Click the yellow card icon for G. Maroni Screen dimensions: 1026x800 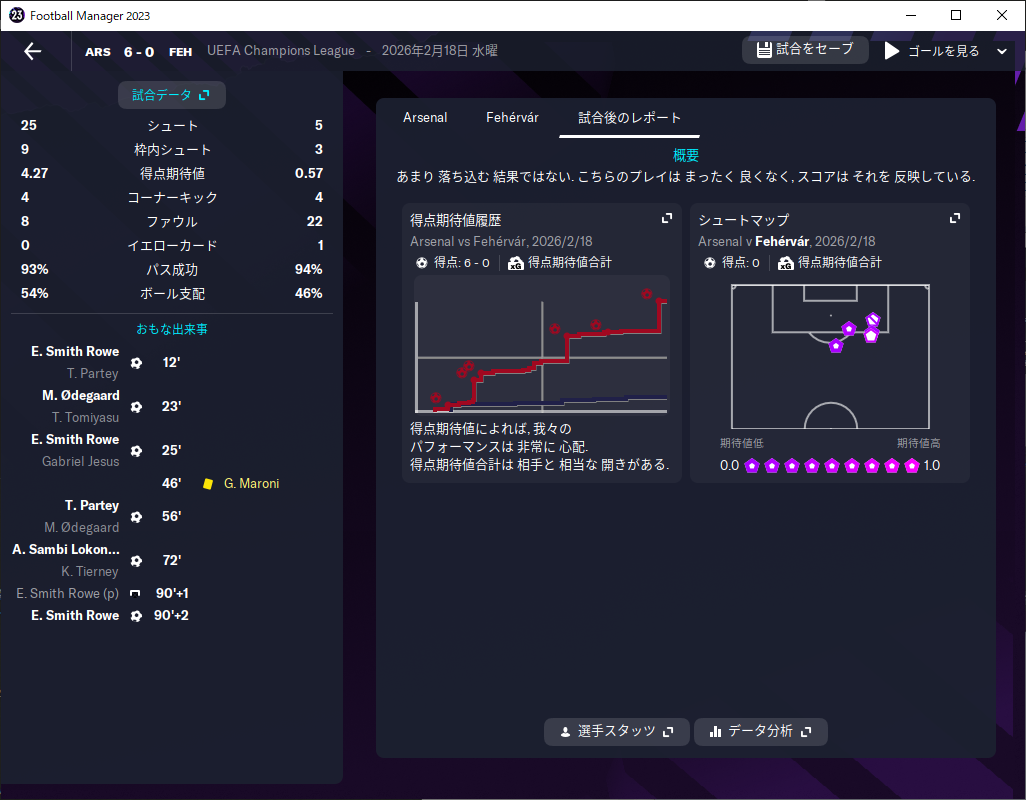[208, 484]
